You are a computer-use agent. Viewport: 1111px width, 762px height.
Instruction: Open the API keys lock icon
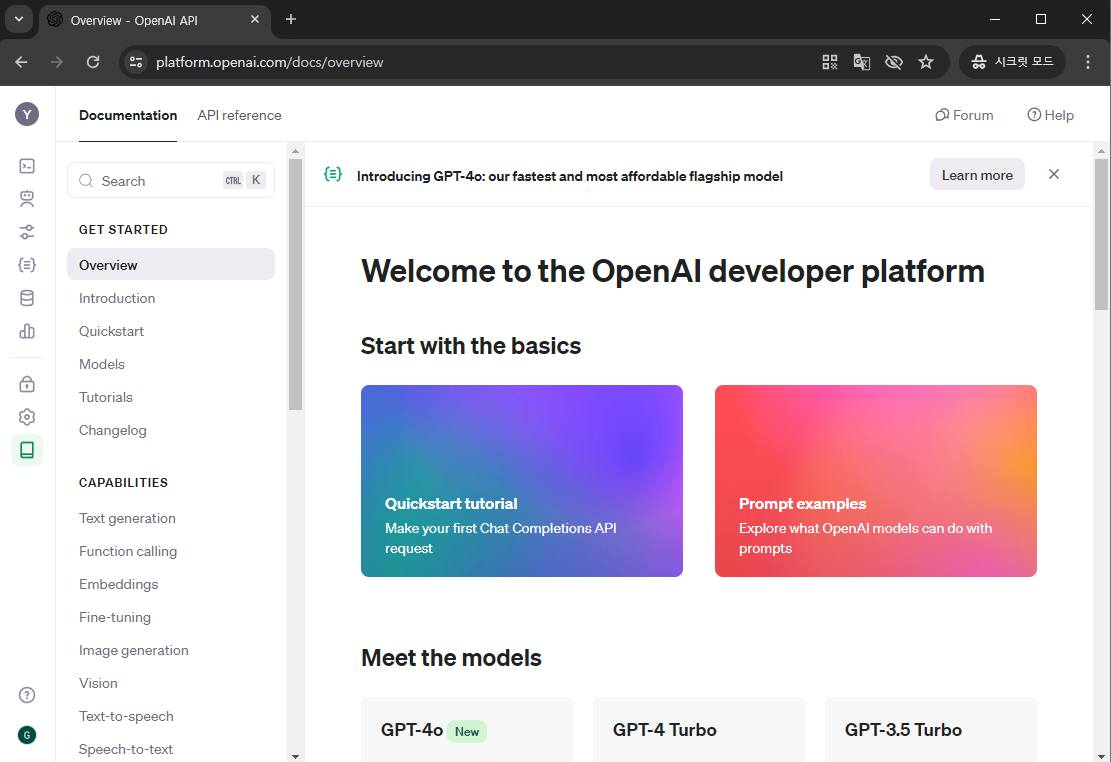pyautogui.click(x=27, y=384)
